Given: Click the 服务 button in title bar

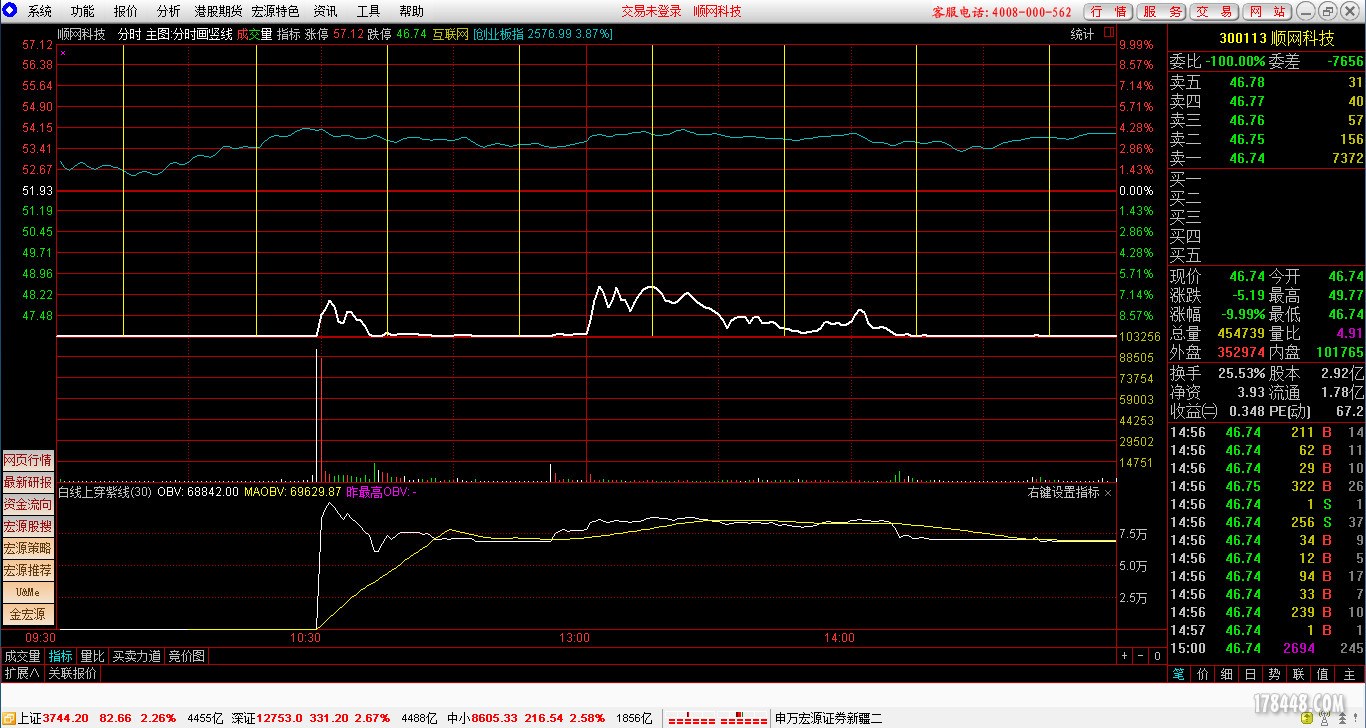Looking at the screenshot, I should pos(1162,12).
